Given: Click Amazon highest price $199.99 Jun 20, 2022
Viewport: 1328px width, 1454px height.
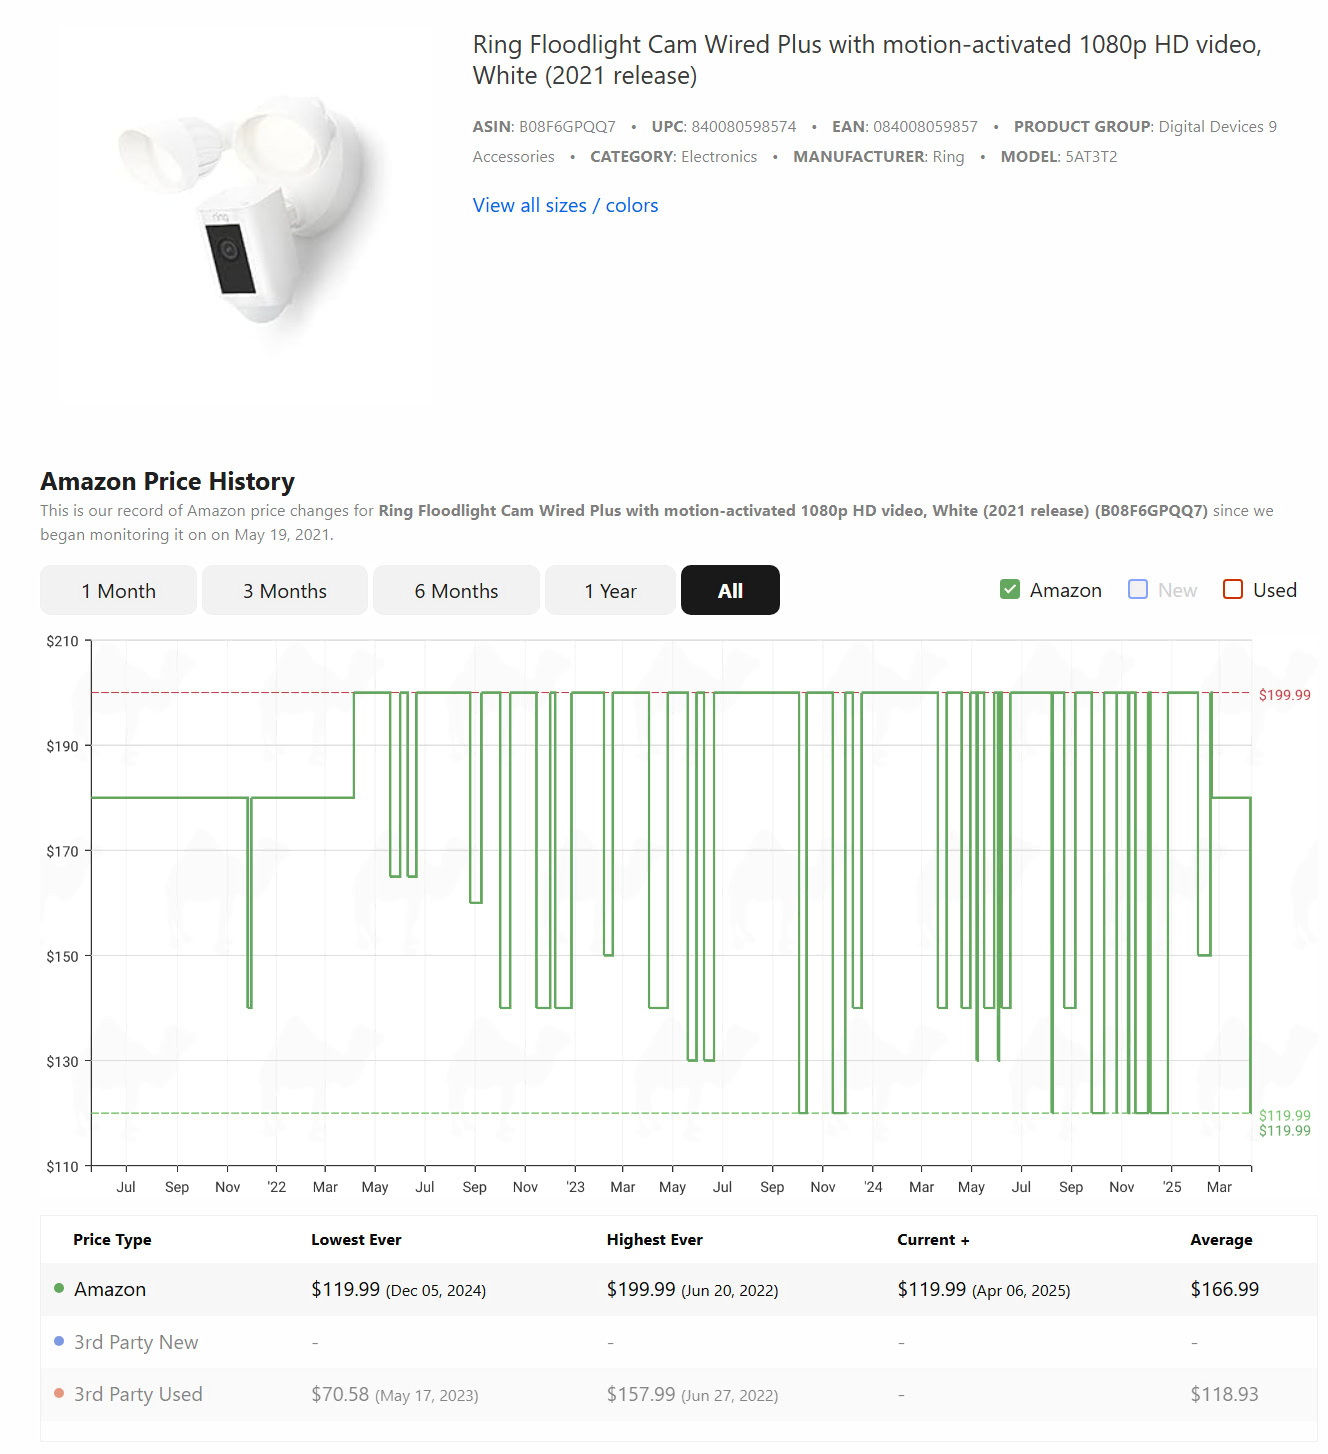Looking at the screenshot, I should click(x=692, y=1289).
